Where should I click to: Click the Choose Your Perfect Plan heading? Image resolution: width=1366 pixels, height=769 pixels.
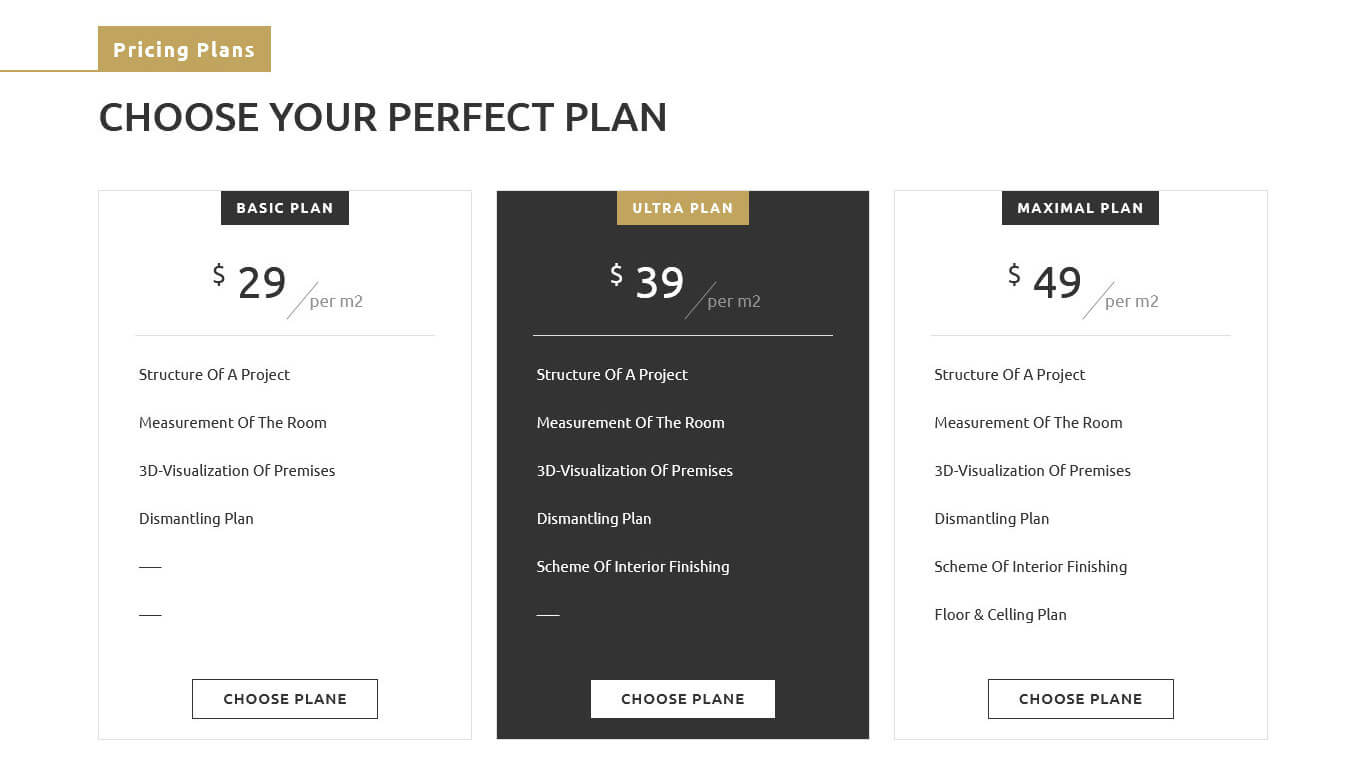(383, 117)
